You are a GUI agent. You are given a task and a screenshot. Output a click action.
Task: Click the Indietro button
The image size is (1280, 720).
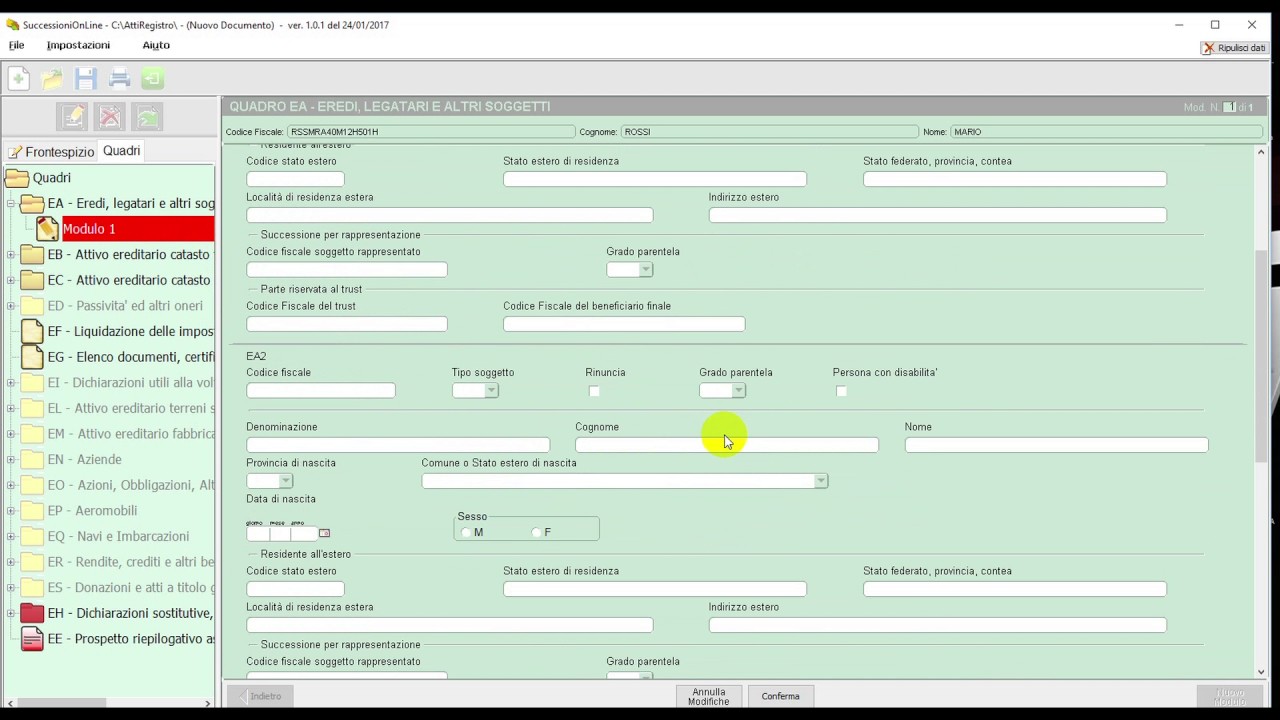pyautogui.click(x=259, y=696)
